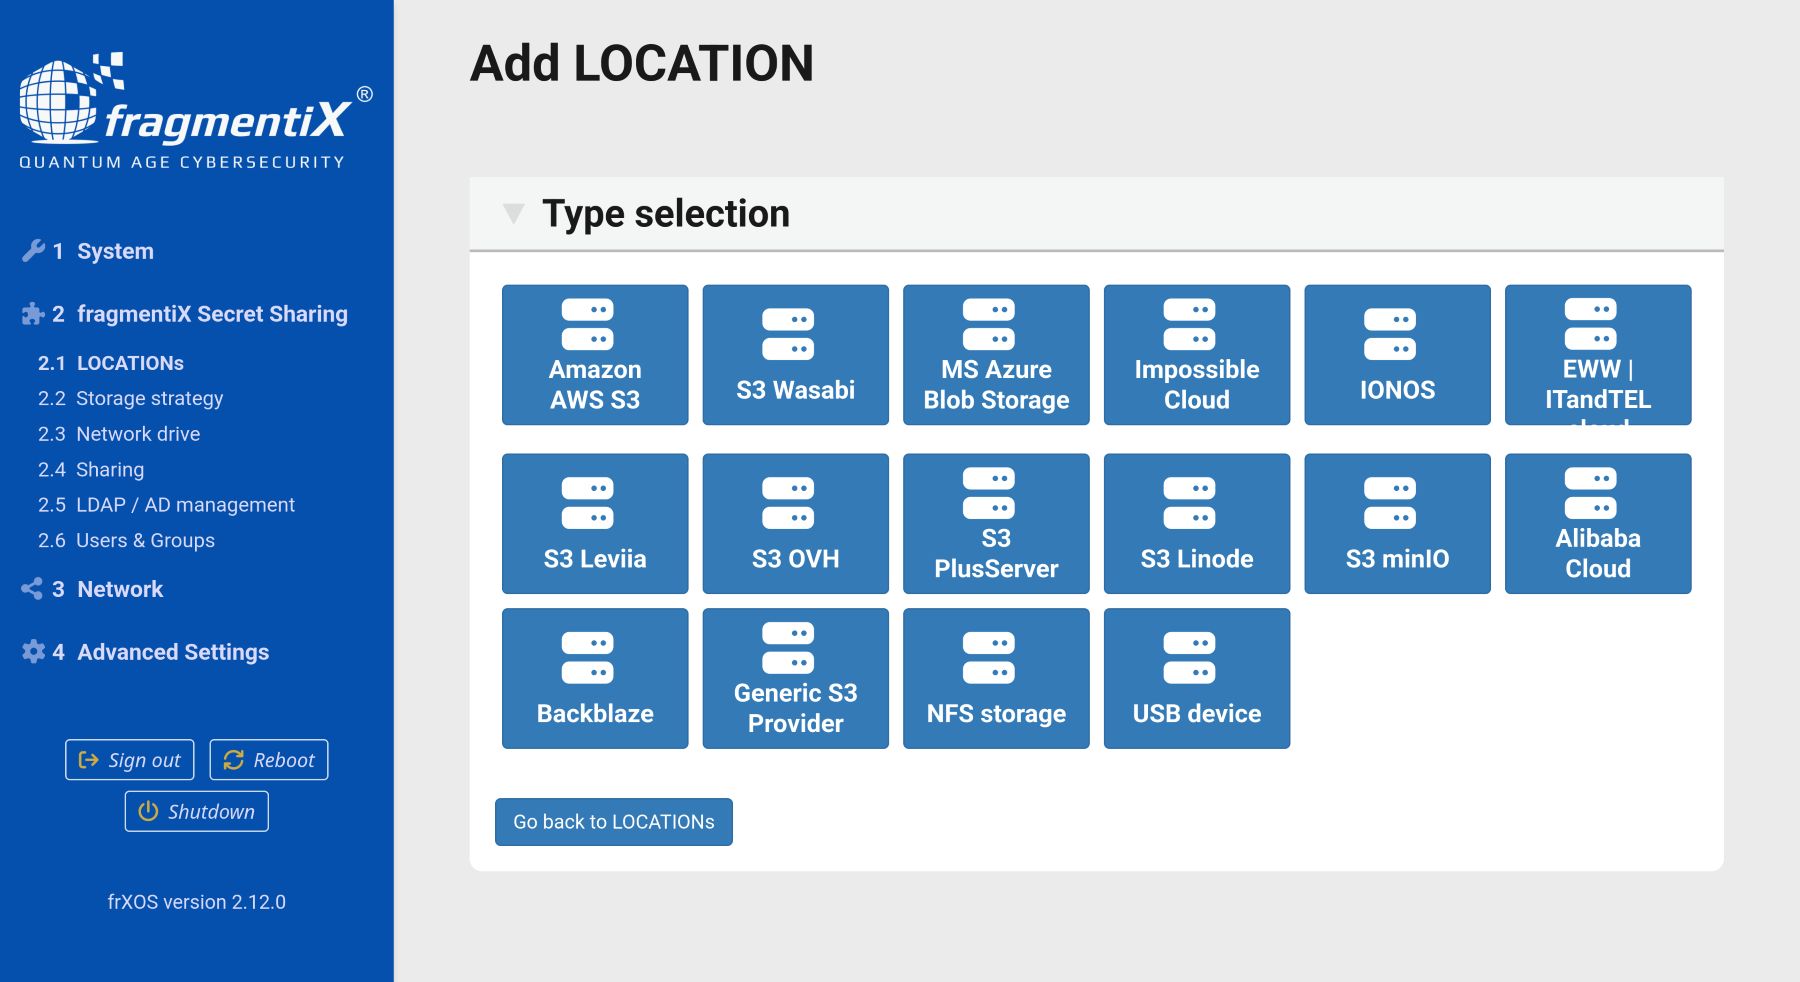Select the Backblaze storage tile

coord(595,678)
